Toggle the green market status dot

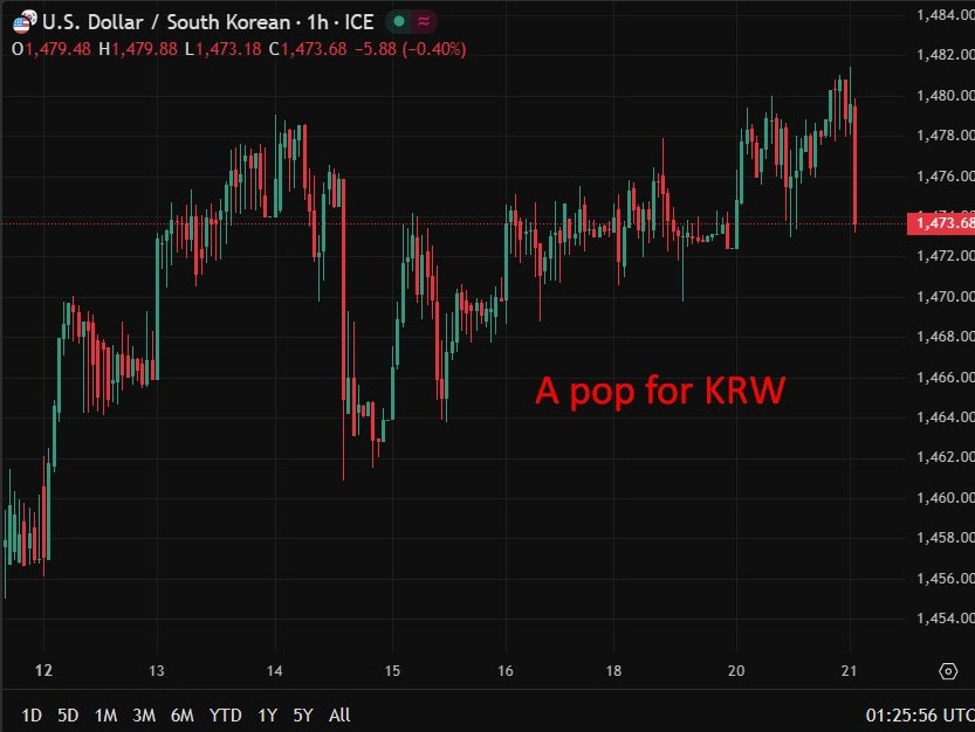tap(398, 21)
